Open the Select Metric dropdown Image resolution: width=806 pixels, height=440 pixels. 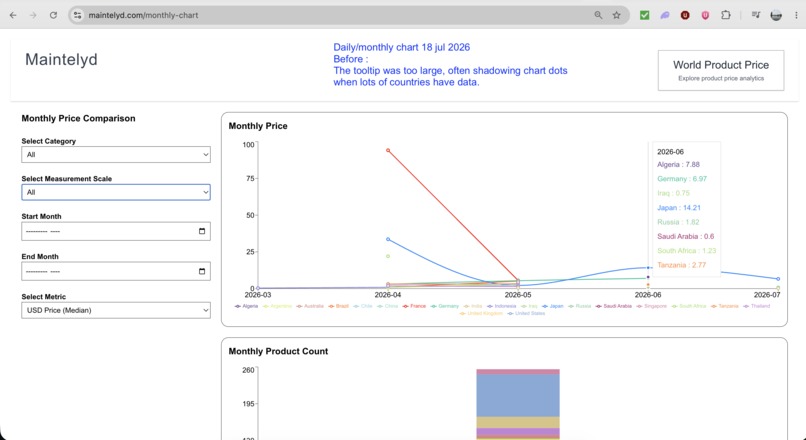116,310
